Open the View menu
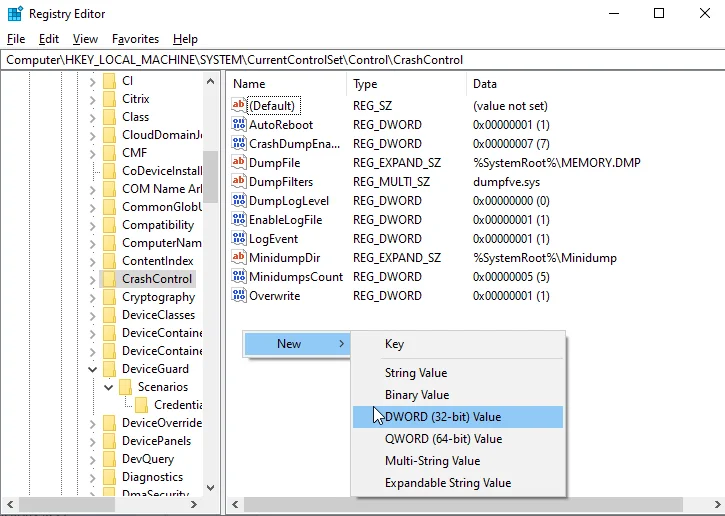Screen dimensions: 725x516 (x=86, y=39)
